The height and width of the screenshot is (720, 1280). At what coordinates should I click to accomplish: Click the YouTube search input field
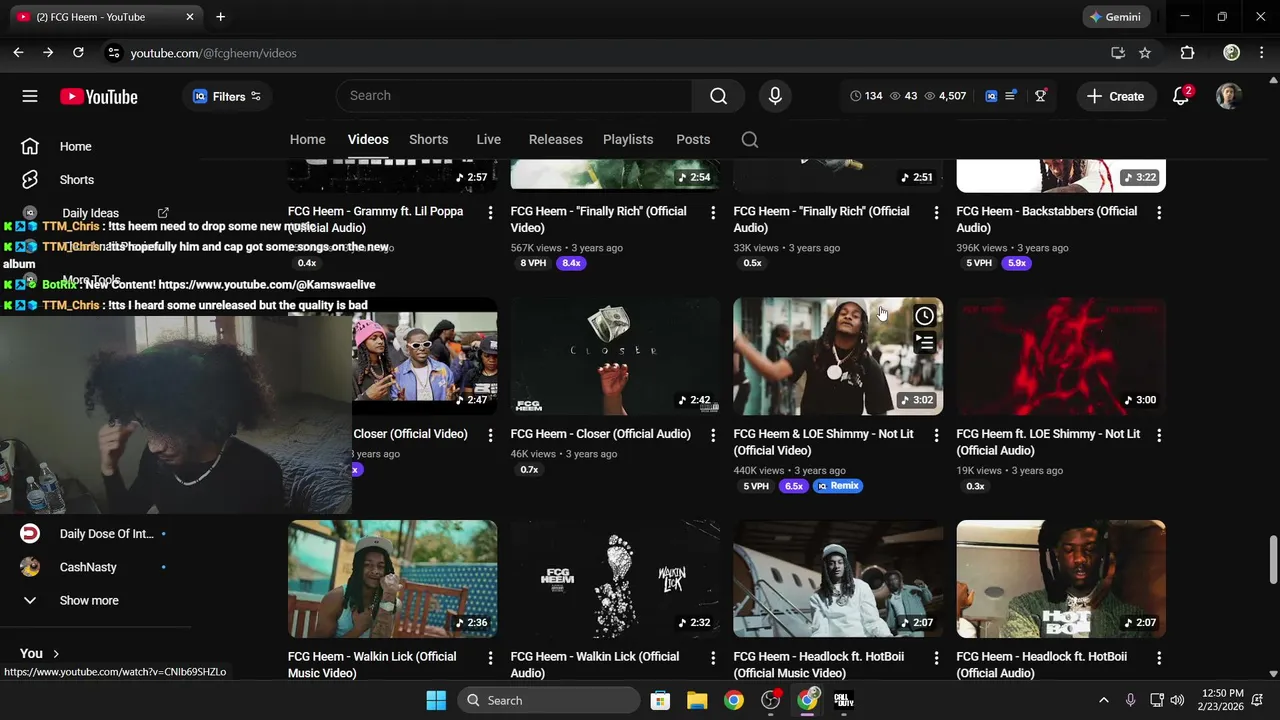point(514,96)
